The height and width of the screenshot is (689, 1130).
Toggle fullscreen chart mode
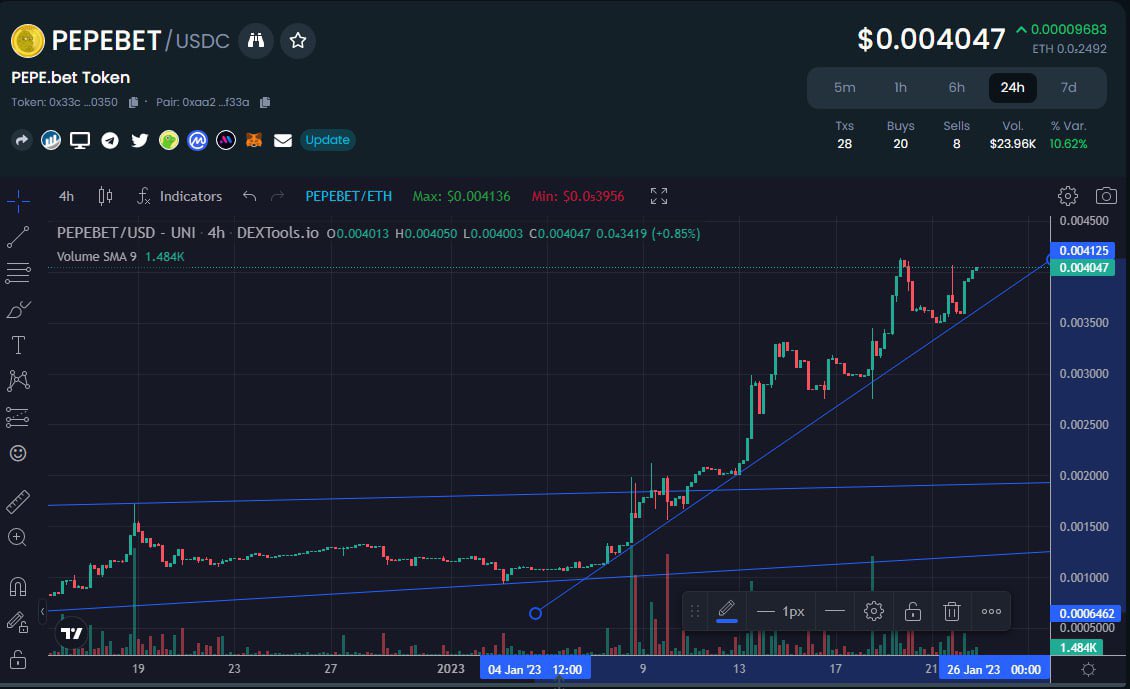point(659,196)
